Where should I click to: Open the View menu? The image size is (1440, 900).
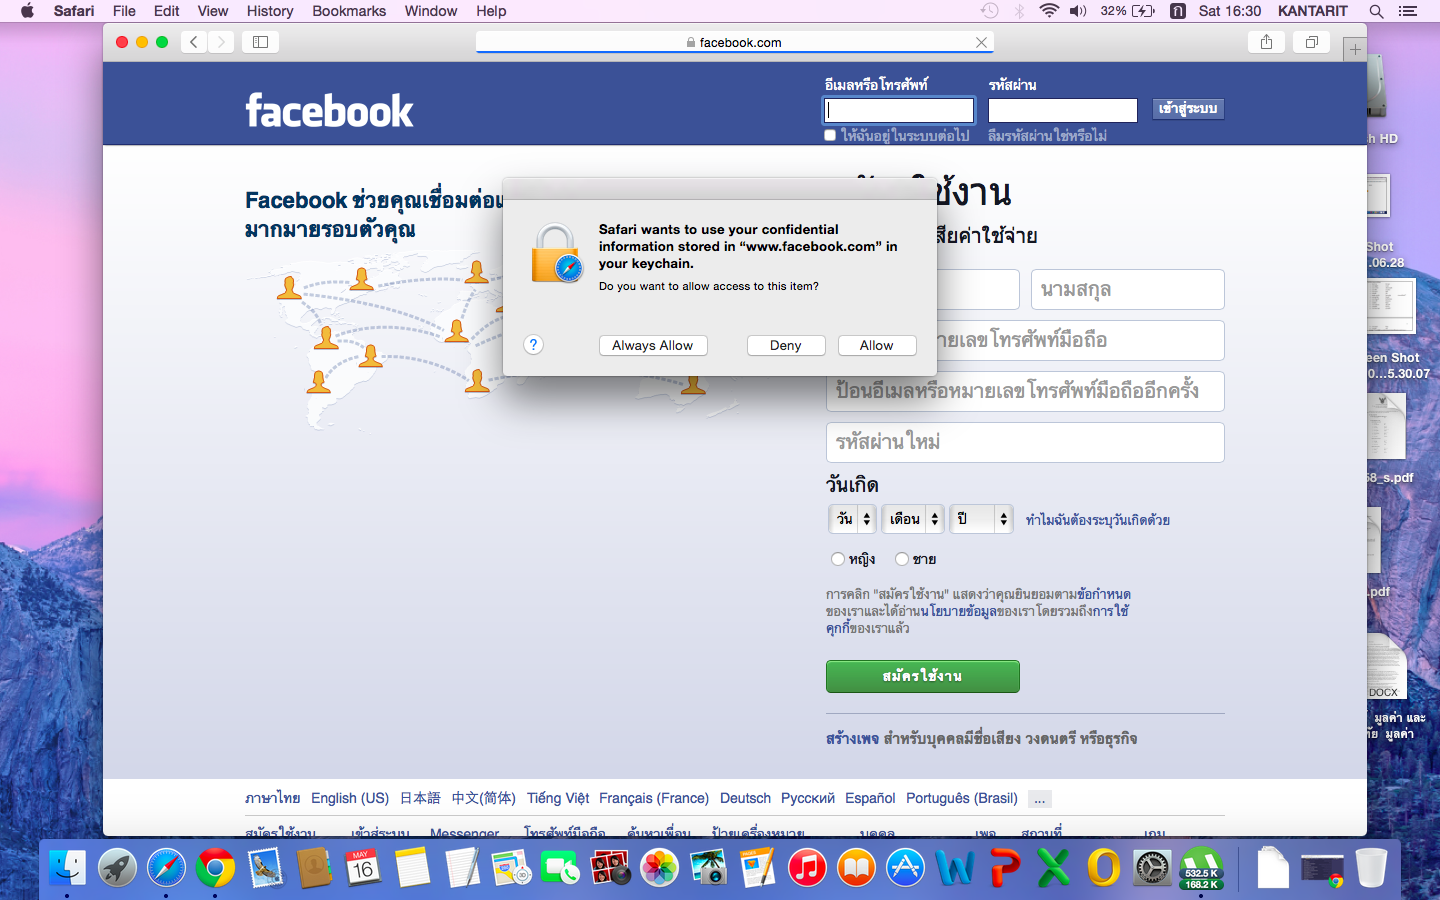click(212, 11)
